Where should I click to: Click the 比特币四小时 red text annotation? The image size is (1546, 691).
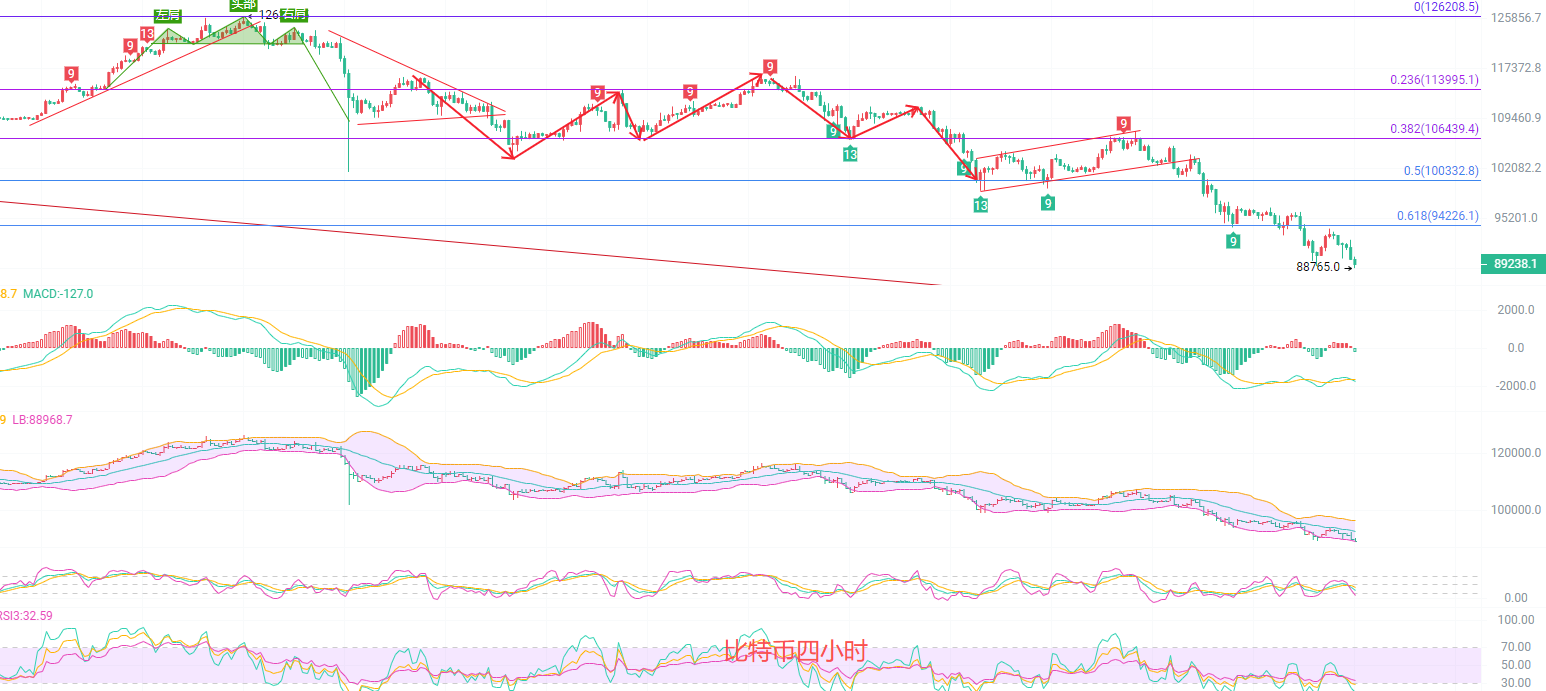pyautogui.click(x=795, y=652)
